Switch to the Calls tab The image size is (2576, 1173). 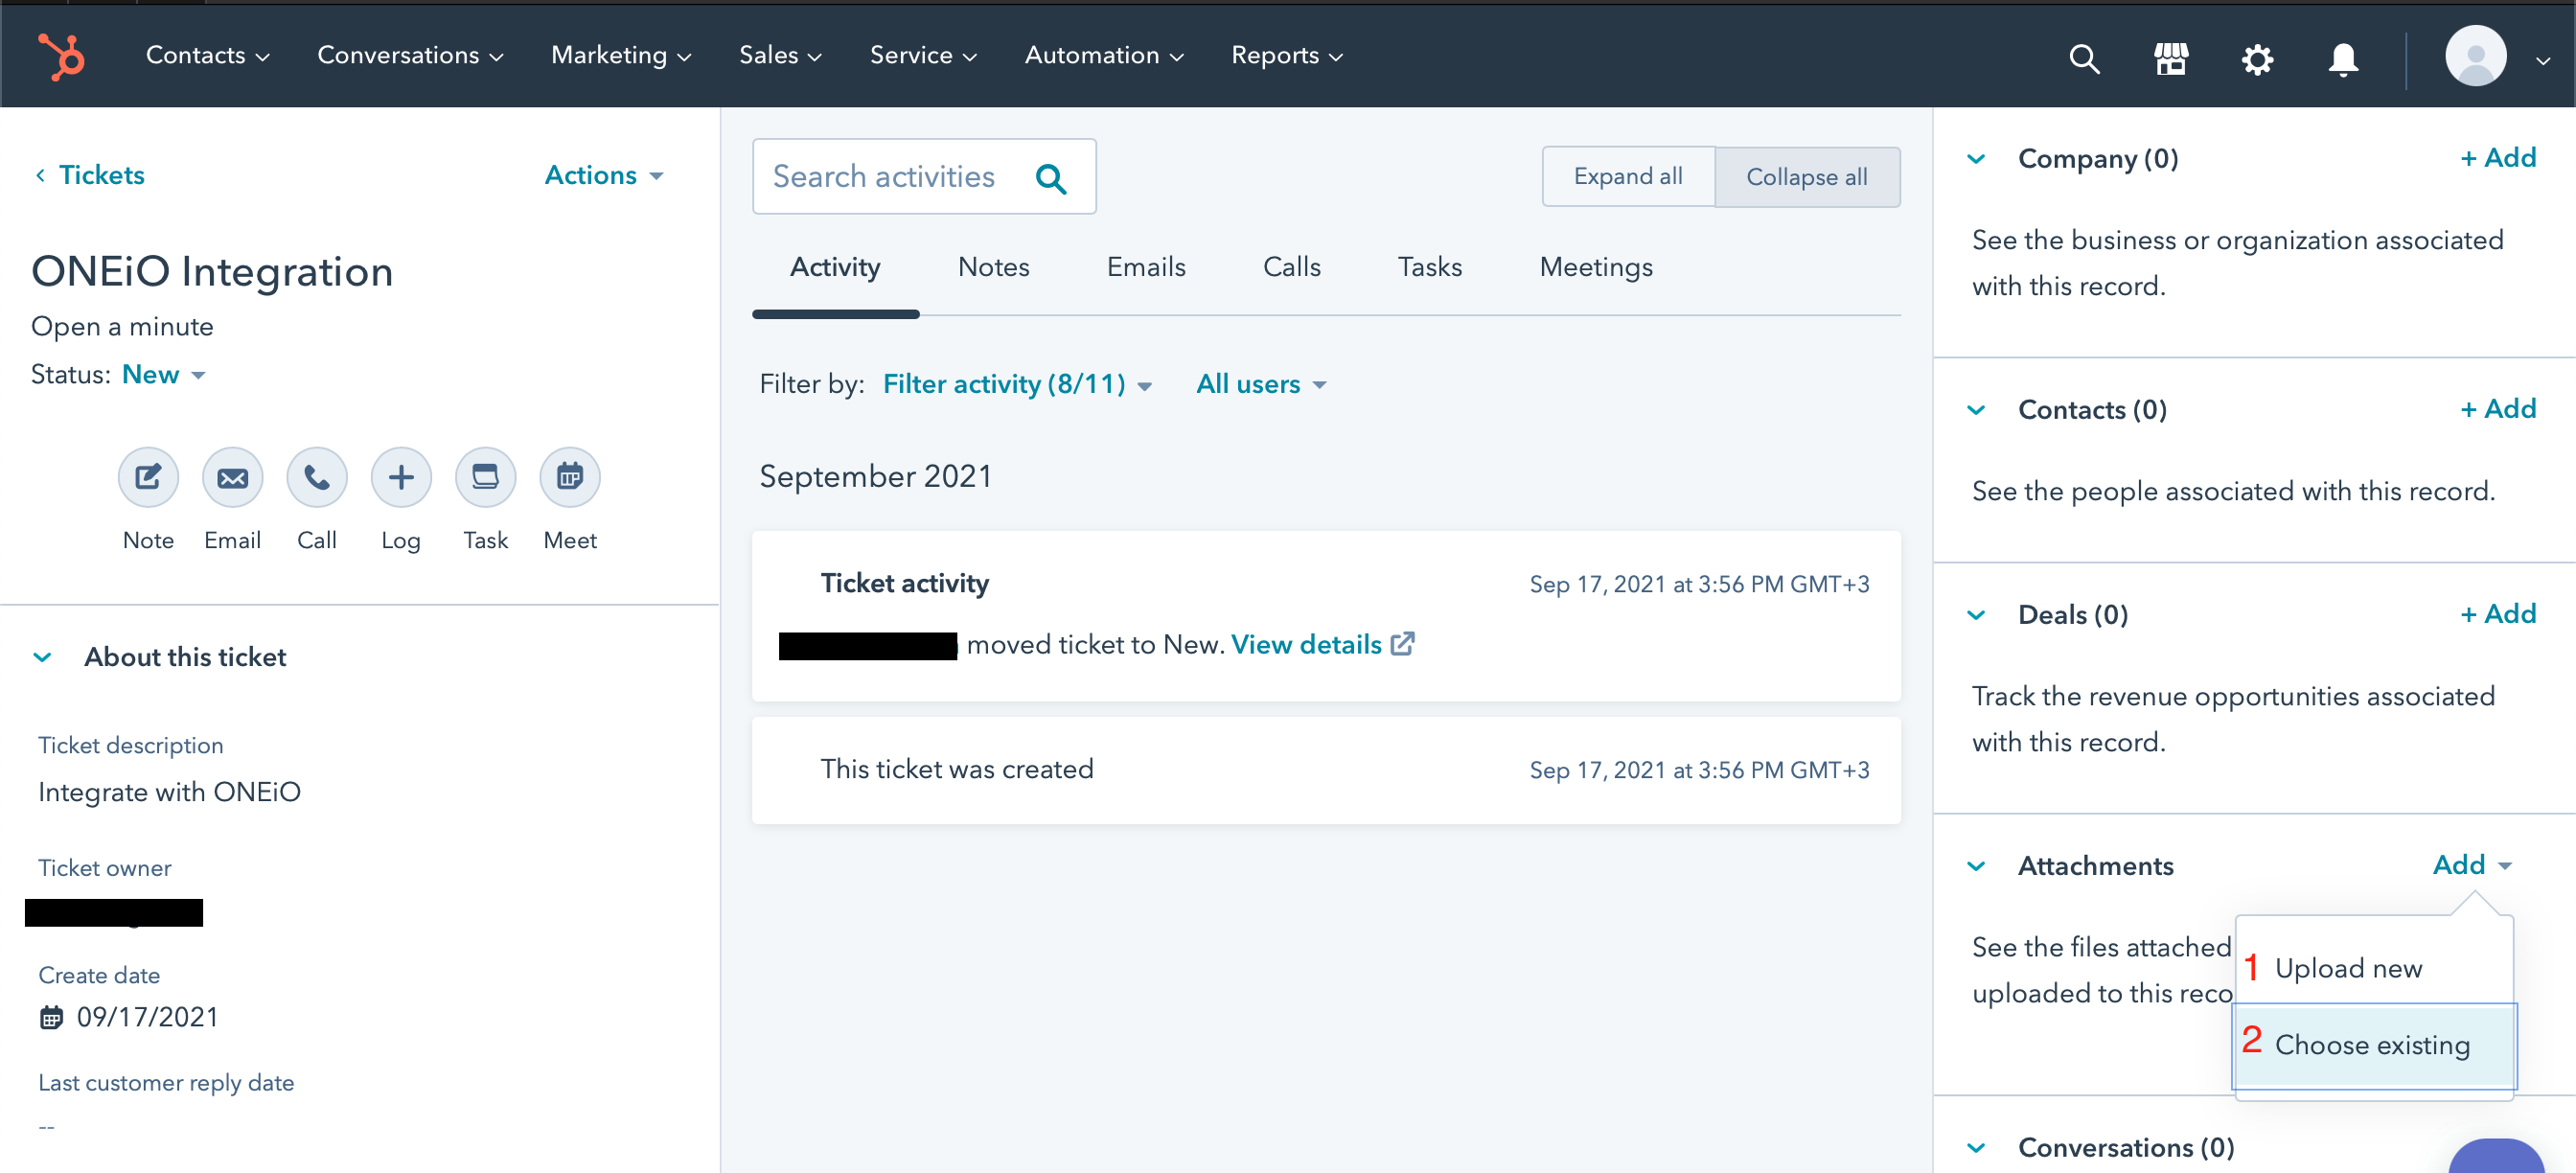tap(1292, 267)
